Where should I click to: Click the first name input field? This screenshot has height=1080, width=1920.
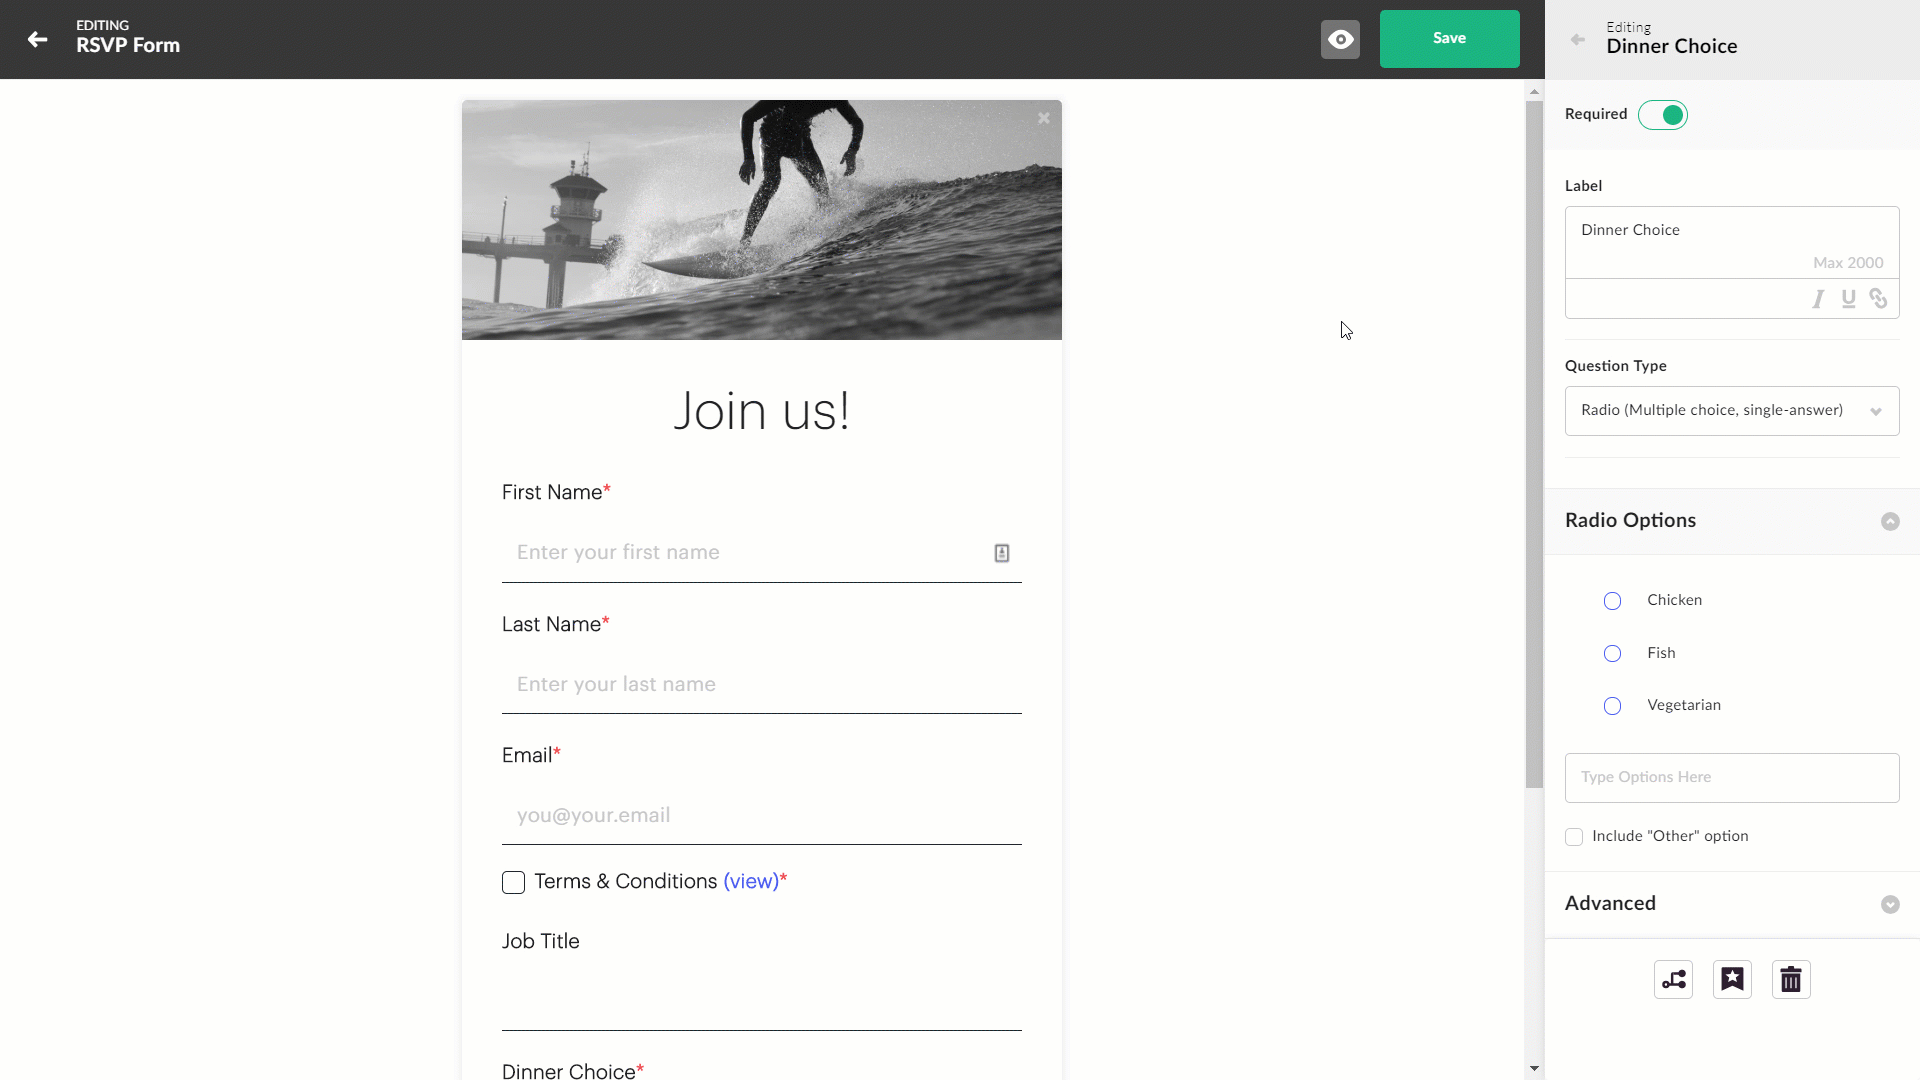(762, 553)
